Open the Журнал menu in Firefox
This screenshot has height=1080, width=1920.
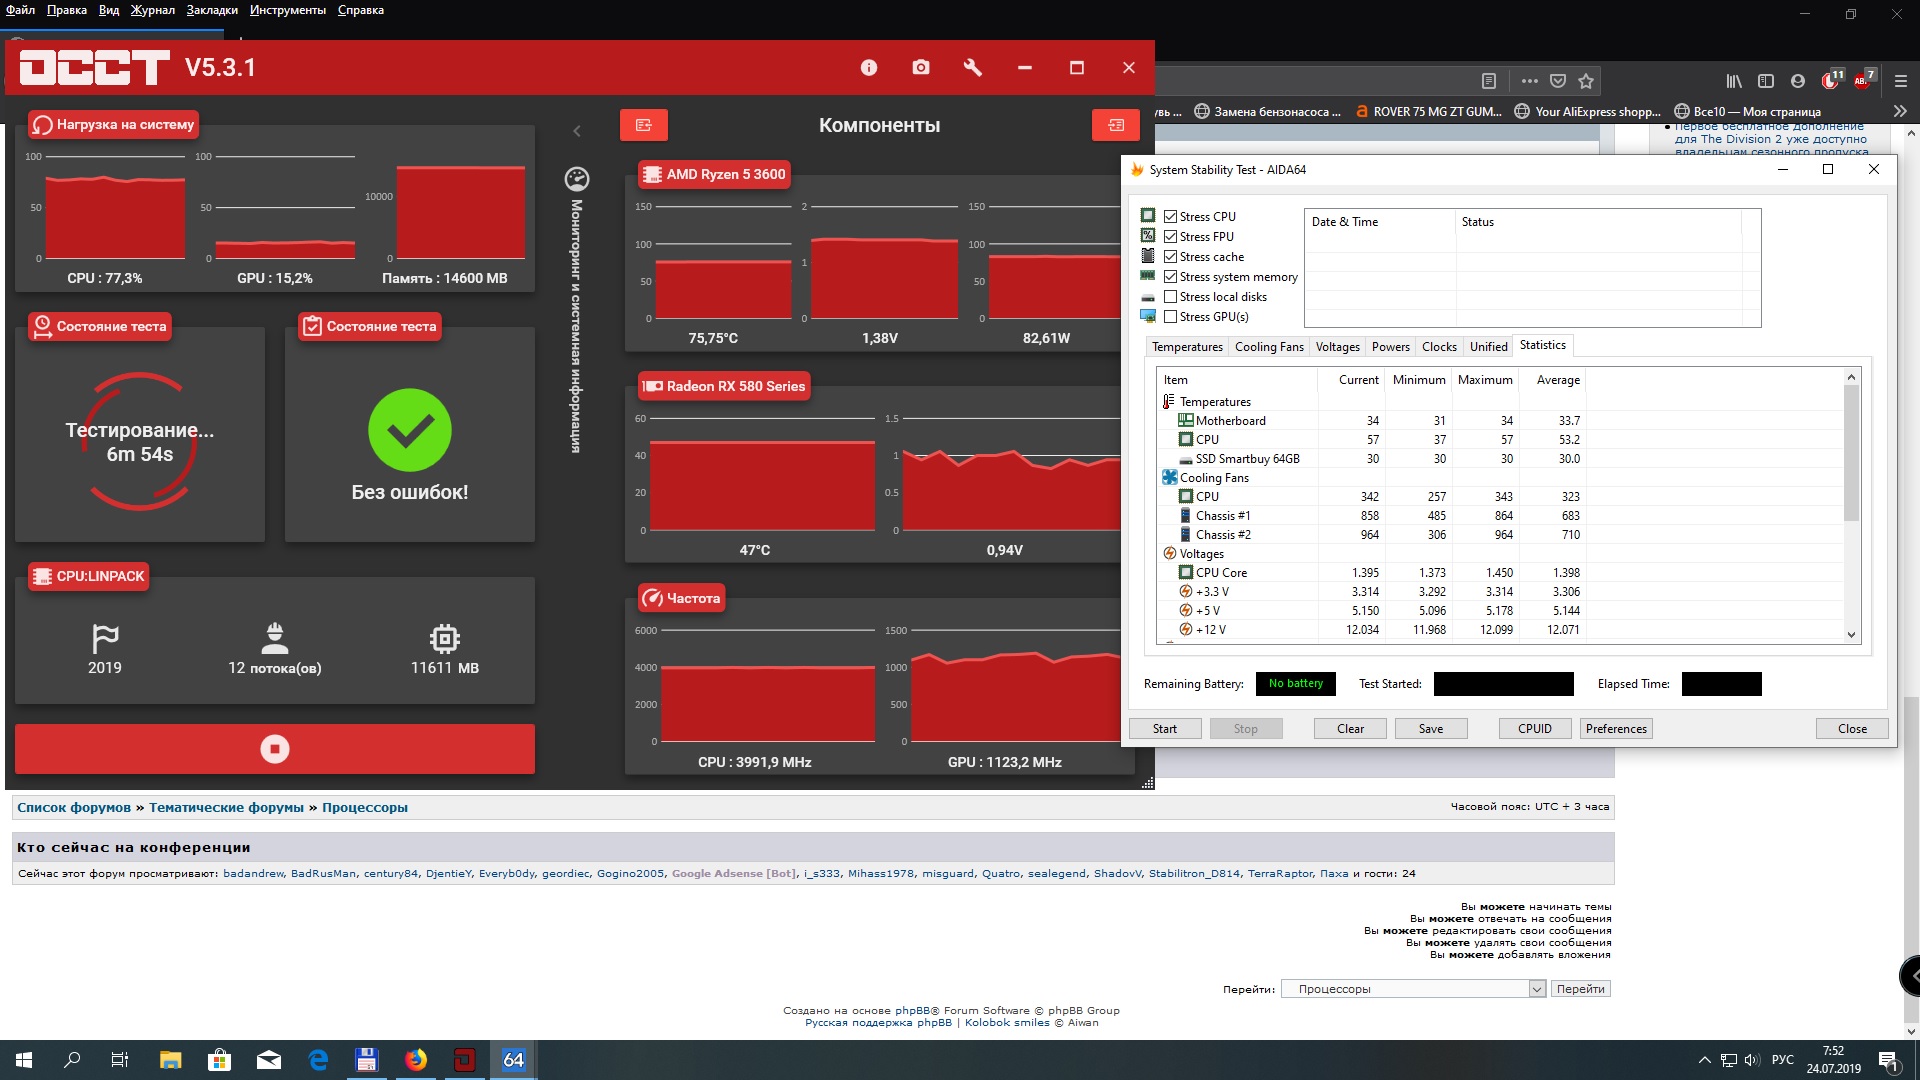[153, 10]
